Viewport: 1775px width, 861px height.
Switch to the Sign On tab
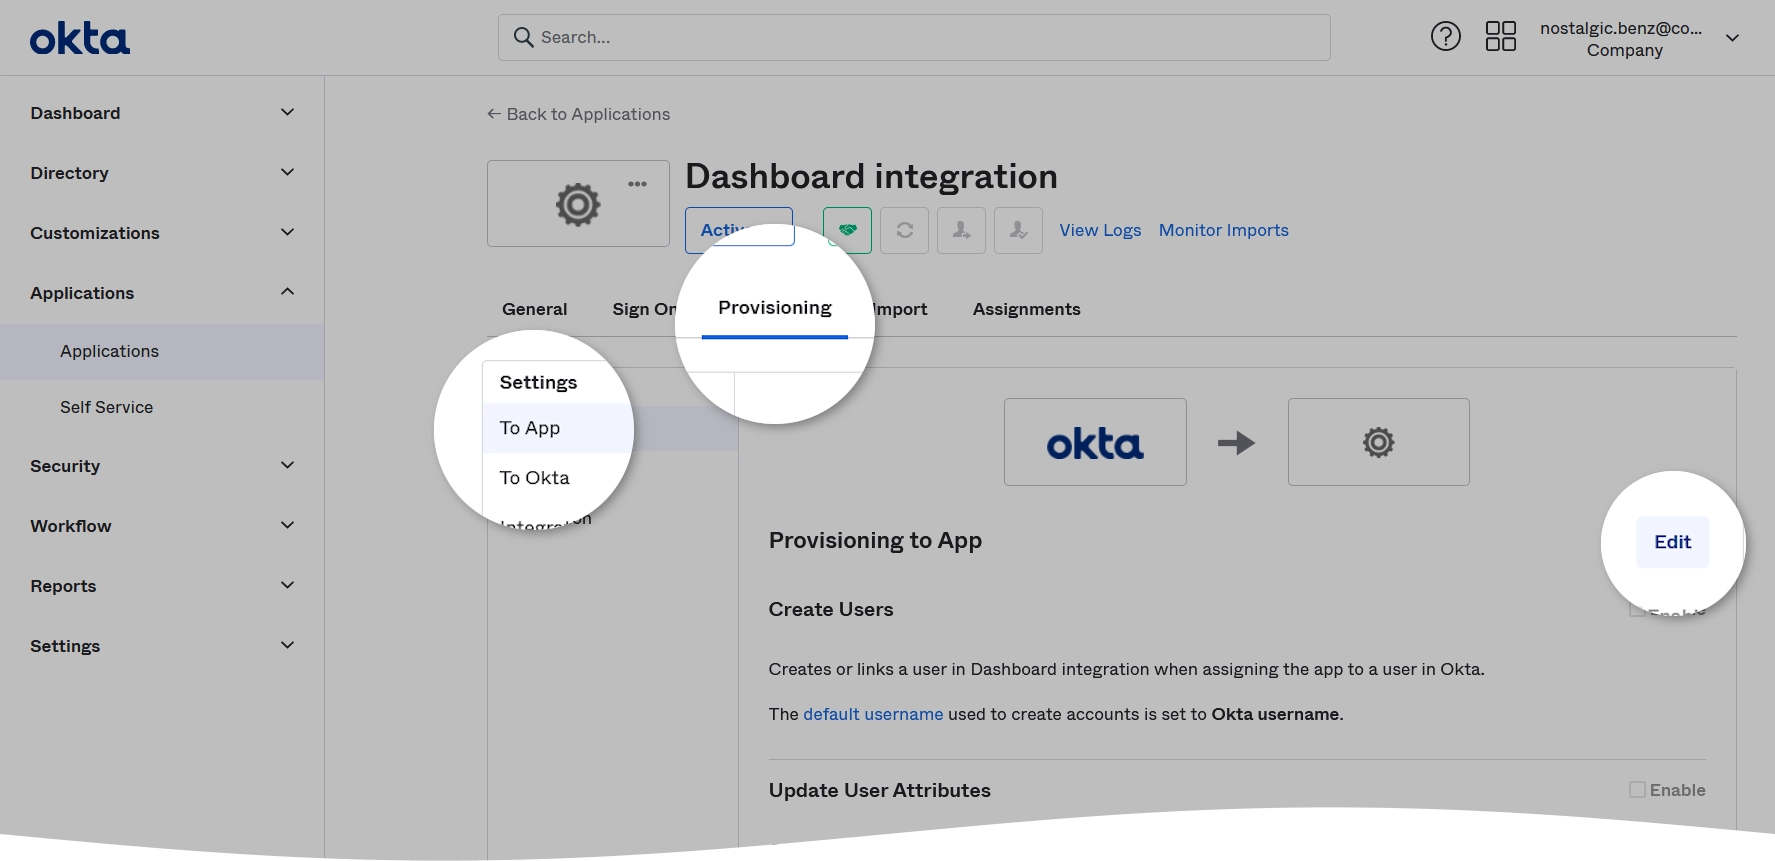(645, 309)
